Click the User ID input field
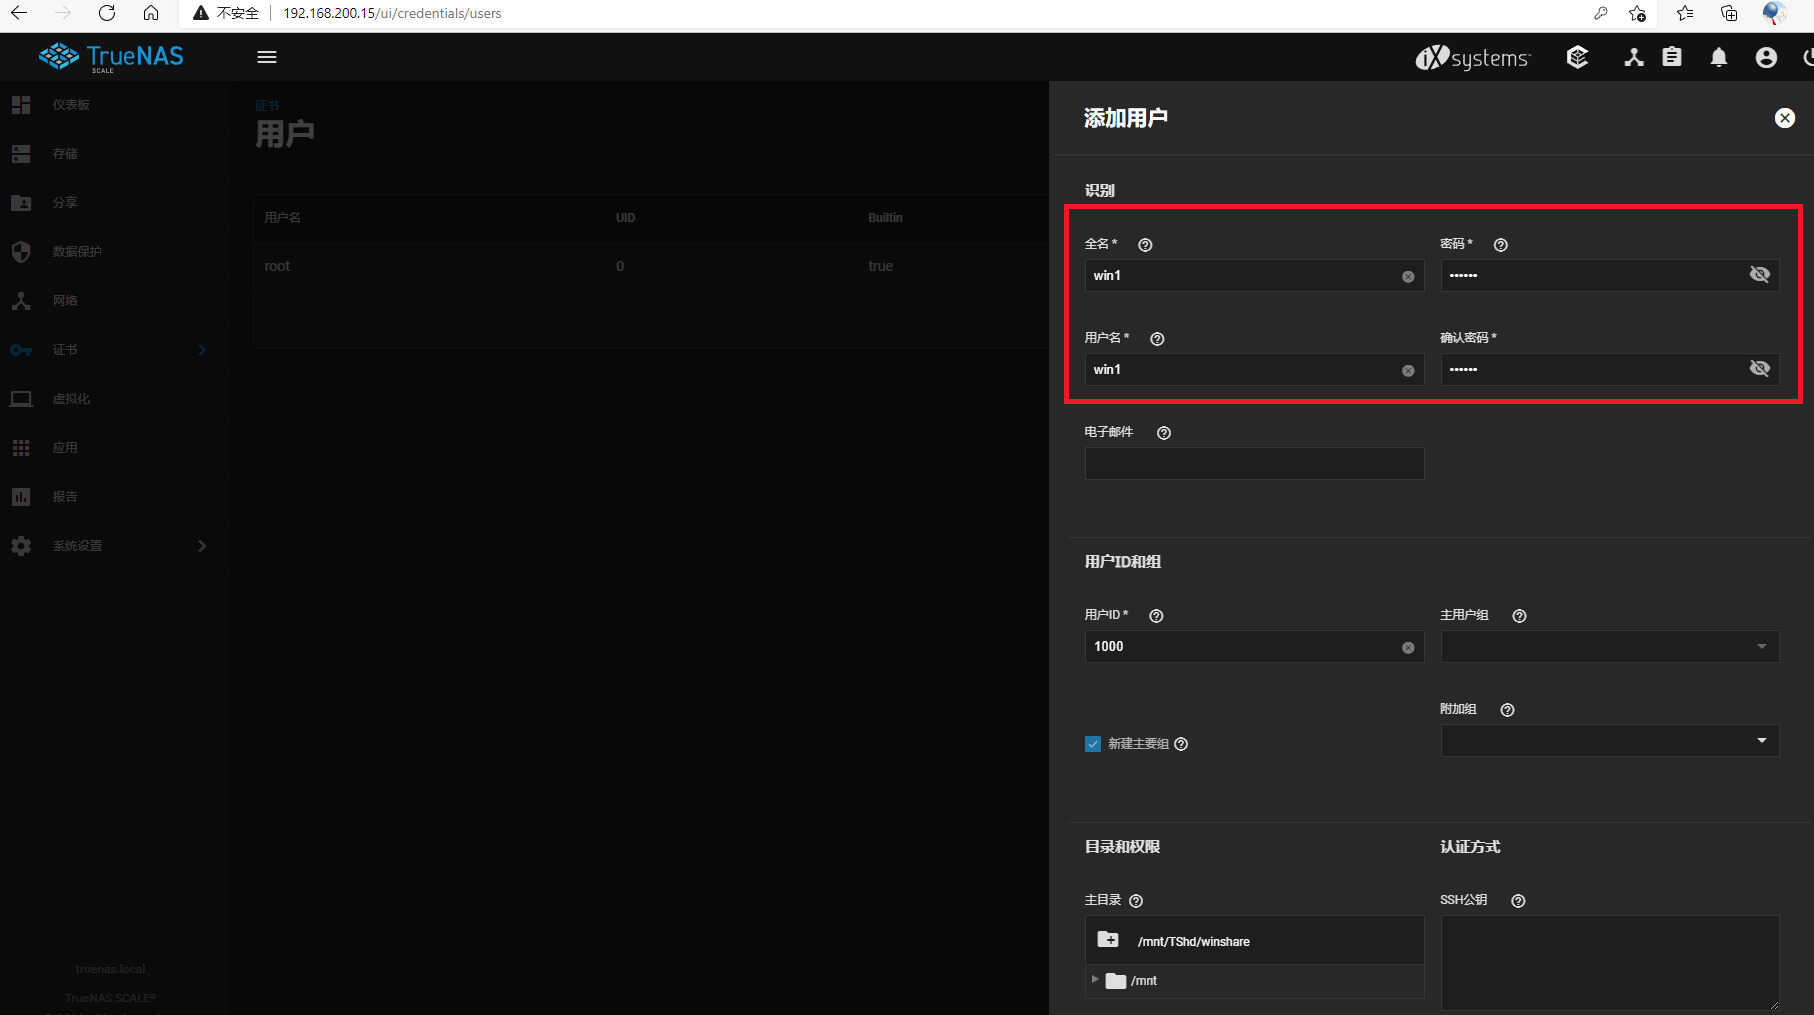The image size is (1814, 1015). coord(1254,647)
